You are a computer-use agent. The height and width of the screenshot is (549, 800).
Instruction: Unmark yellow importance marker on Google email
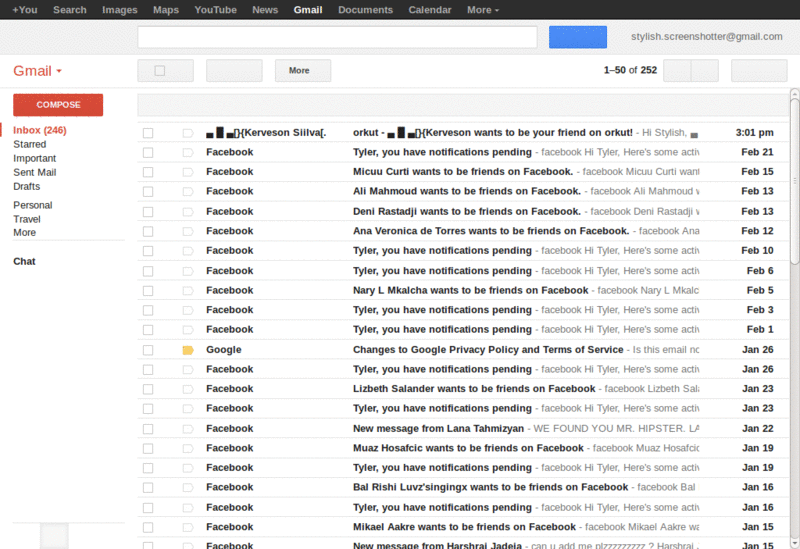click(x=188, y=350)
